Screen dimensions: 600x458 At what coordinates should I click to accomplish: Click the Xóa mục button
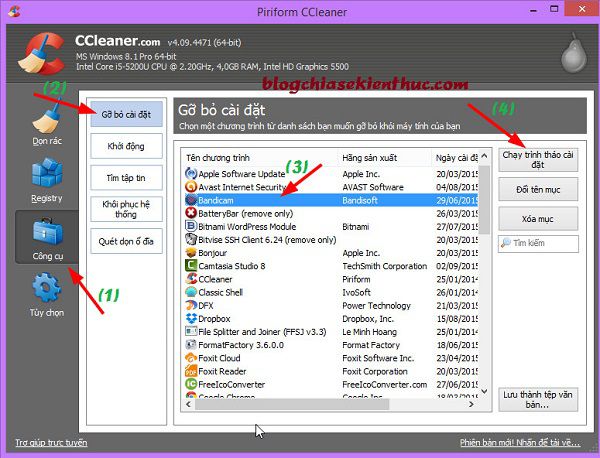pyautogui.click(x=538, y=219)
